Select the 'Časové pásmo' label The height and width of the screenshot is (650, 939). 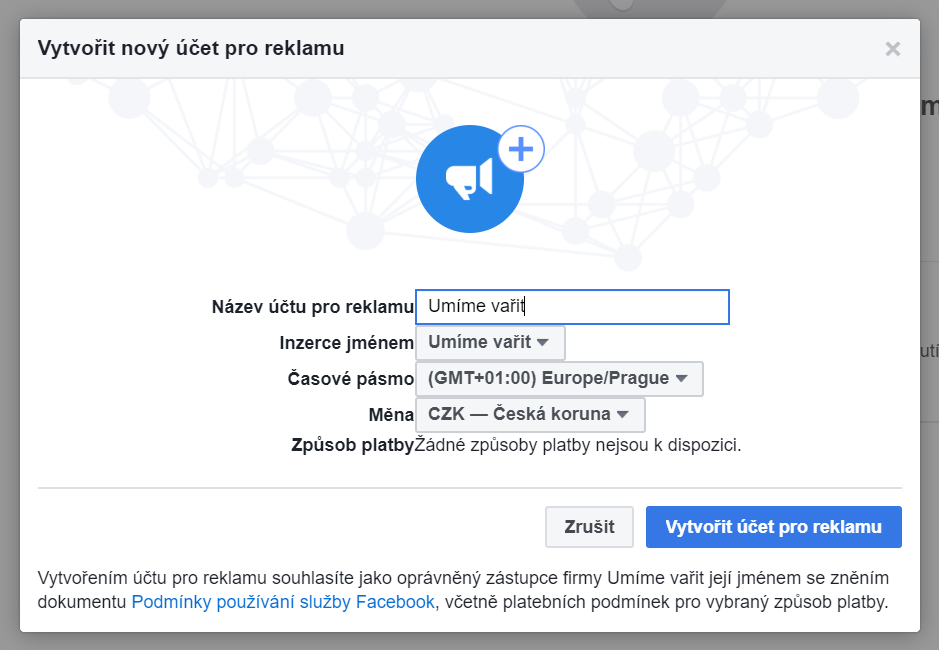tap(350, 379)
